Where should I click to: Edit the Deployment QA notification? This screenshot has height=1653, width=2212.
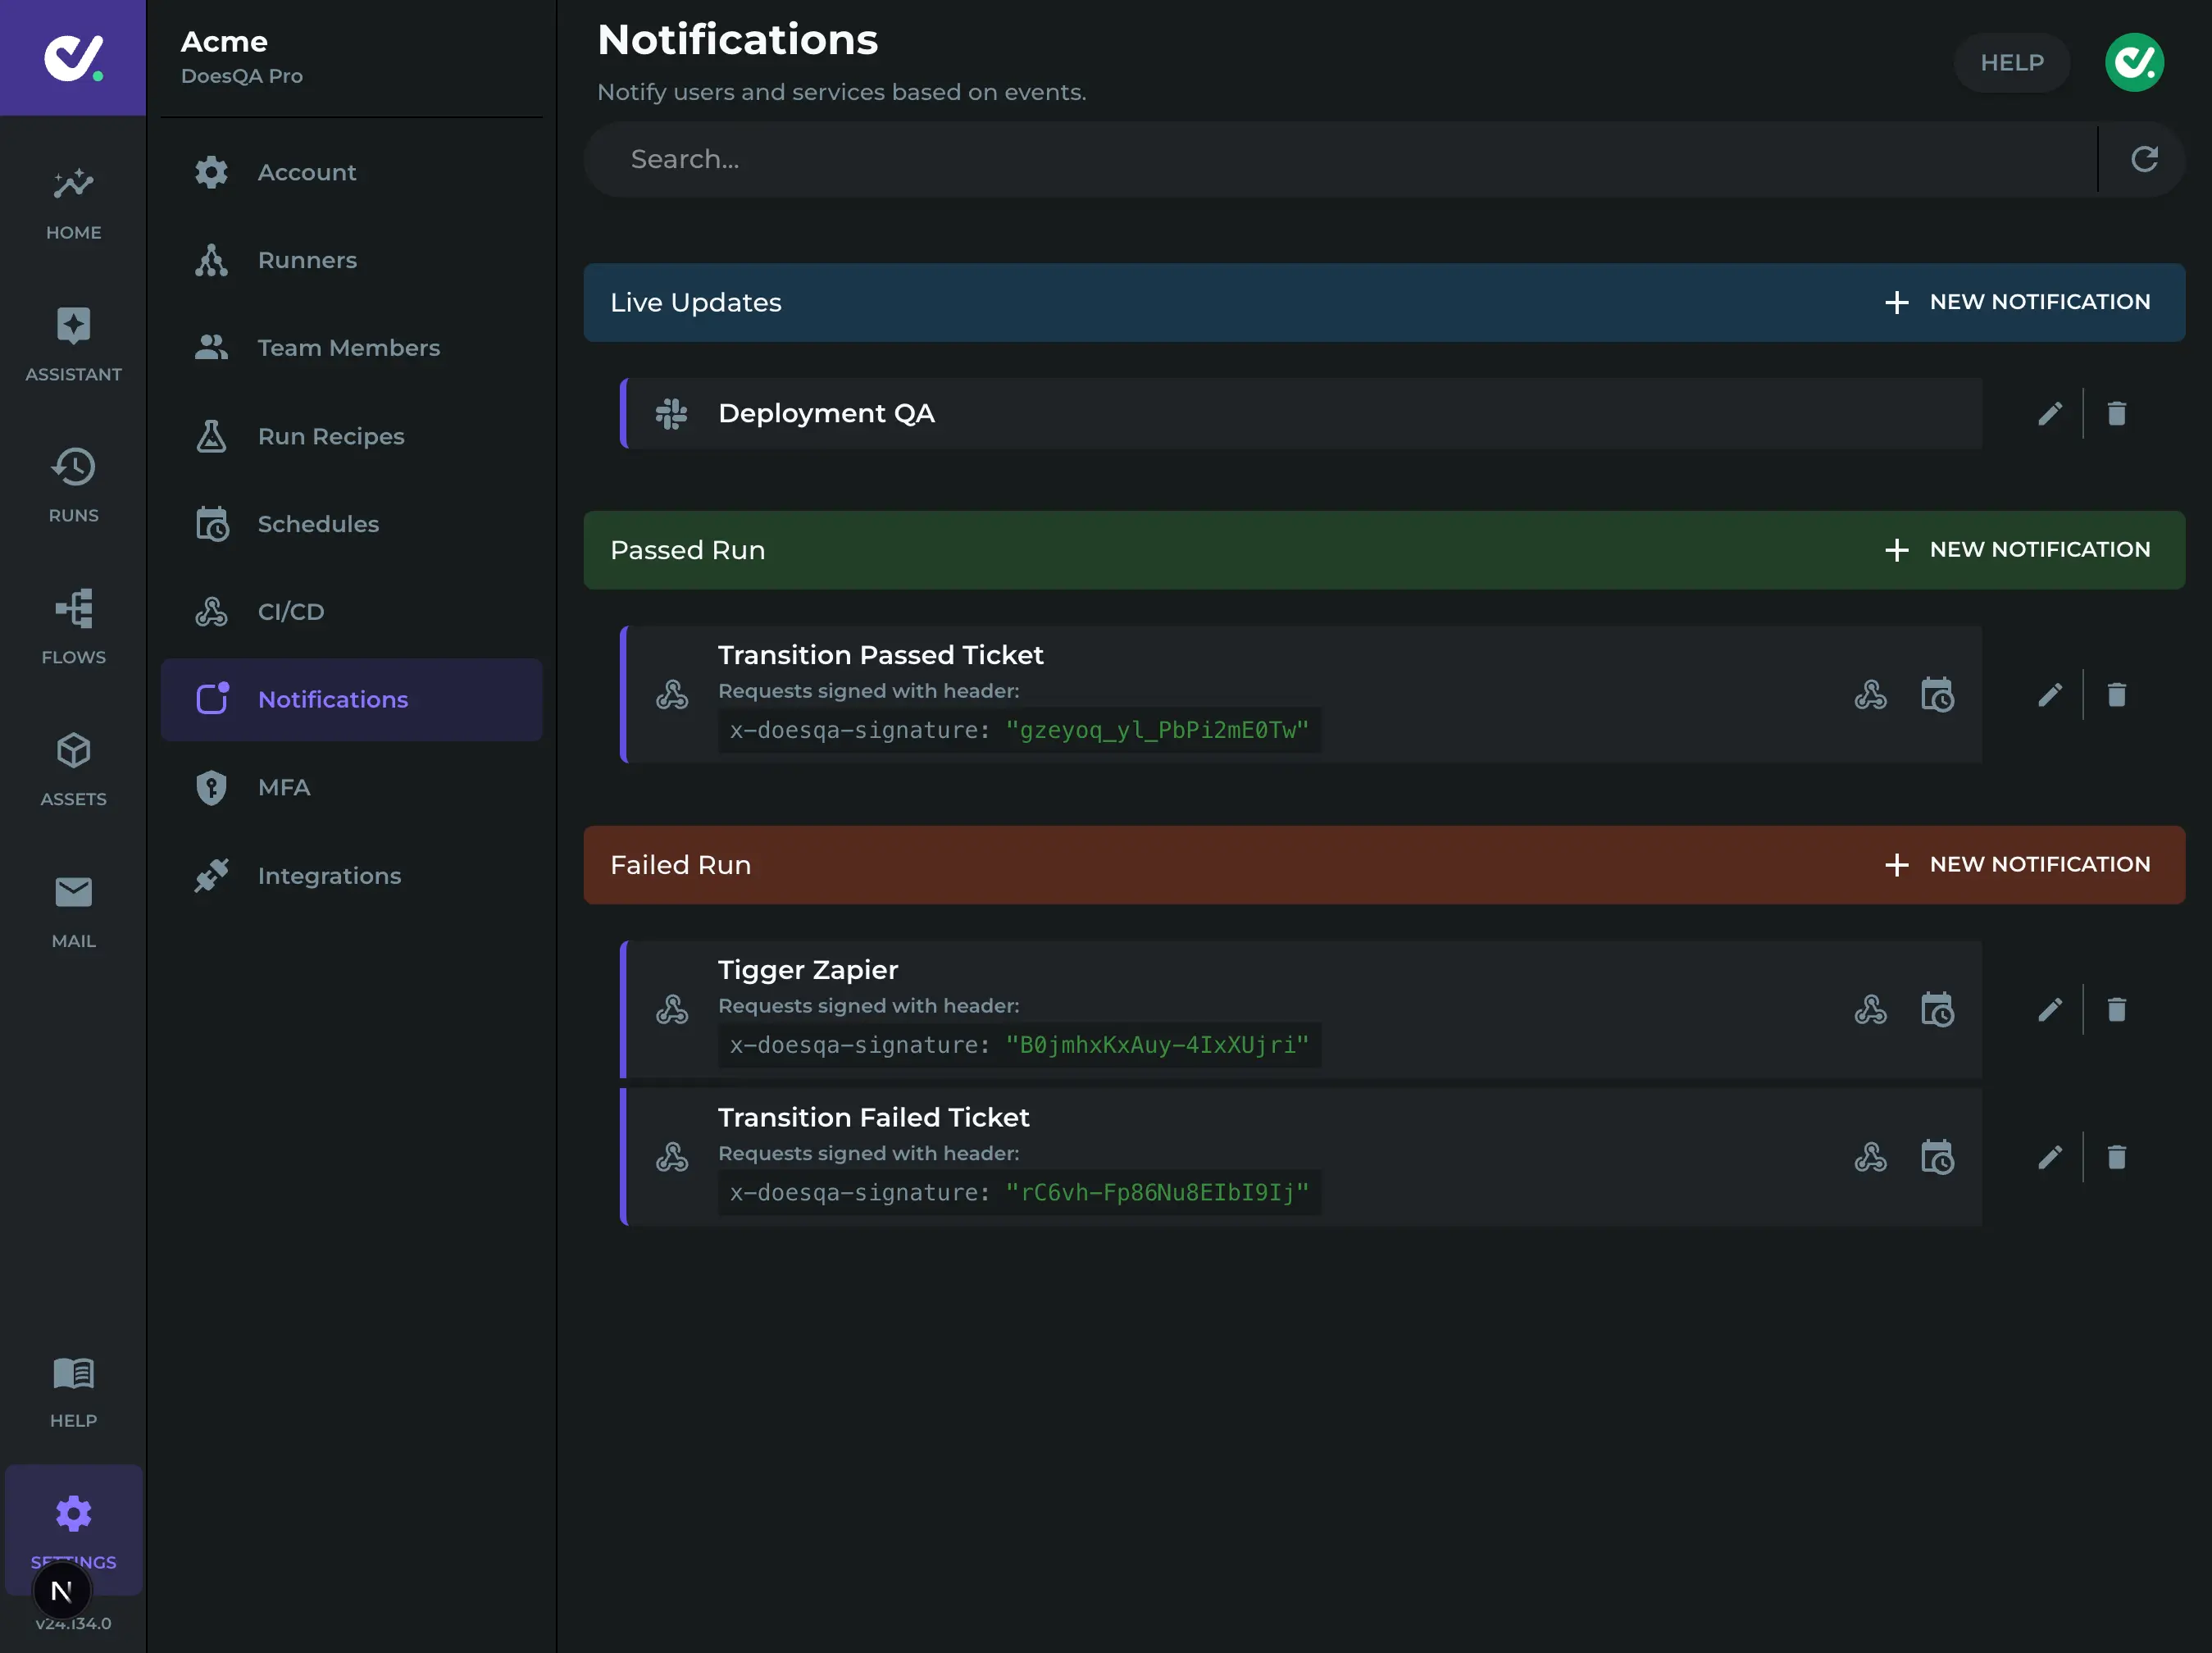(x=2049, y=414)
